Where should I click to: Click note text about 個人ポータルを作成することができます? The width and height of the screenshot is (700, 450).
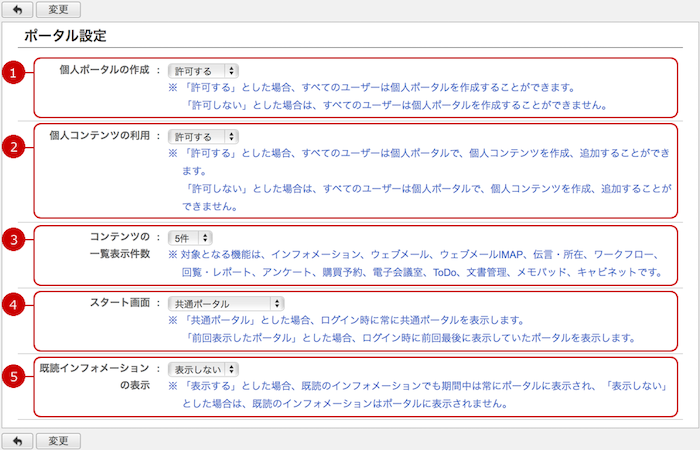click(372, 88)
